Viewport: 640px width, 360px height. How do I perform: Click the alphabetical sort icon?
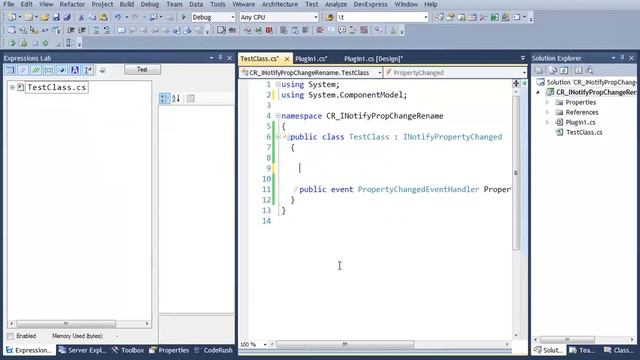pos(176,98)
